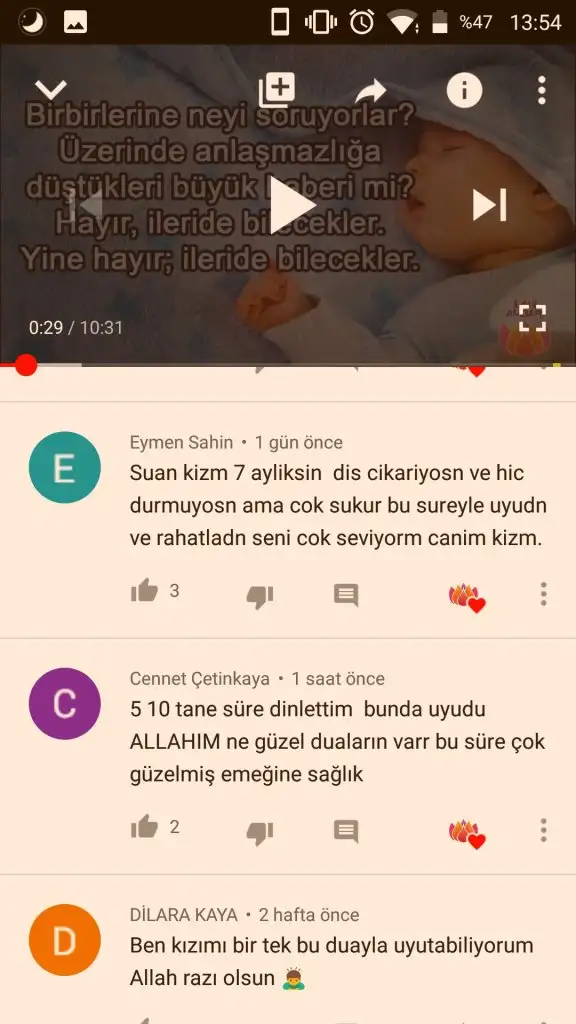Like Eymen Sahin's comment
576x1024 pixels.
[144, 590]
